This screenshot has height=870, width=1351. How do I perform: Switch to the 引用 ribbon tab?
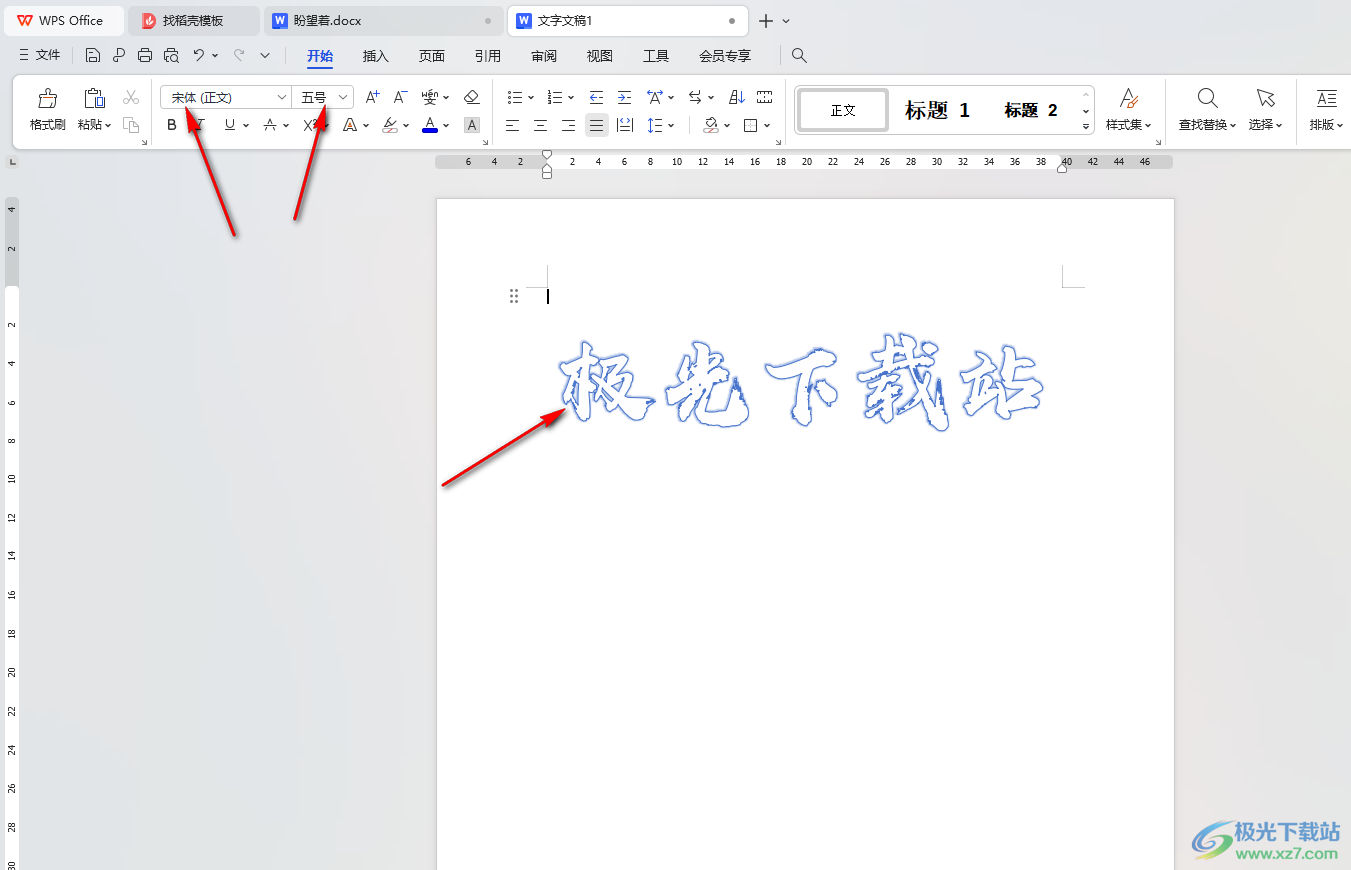tap(488, 56)
